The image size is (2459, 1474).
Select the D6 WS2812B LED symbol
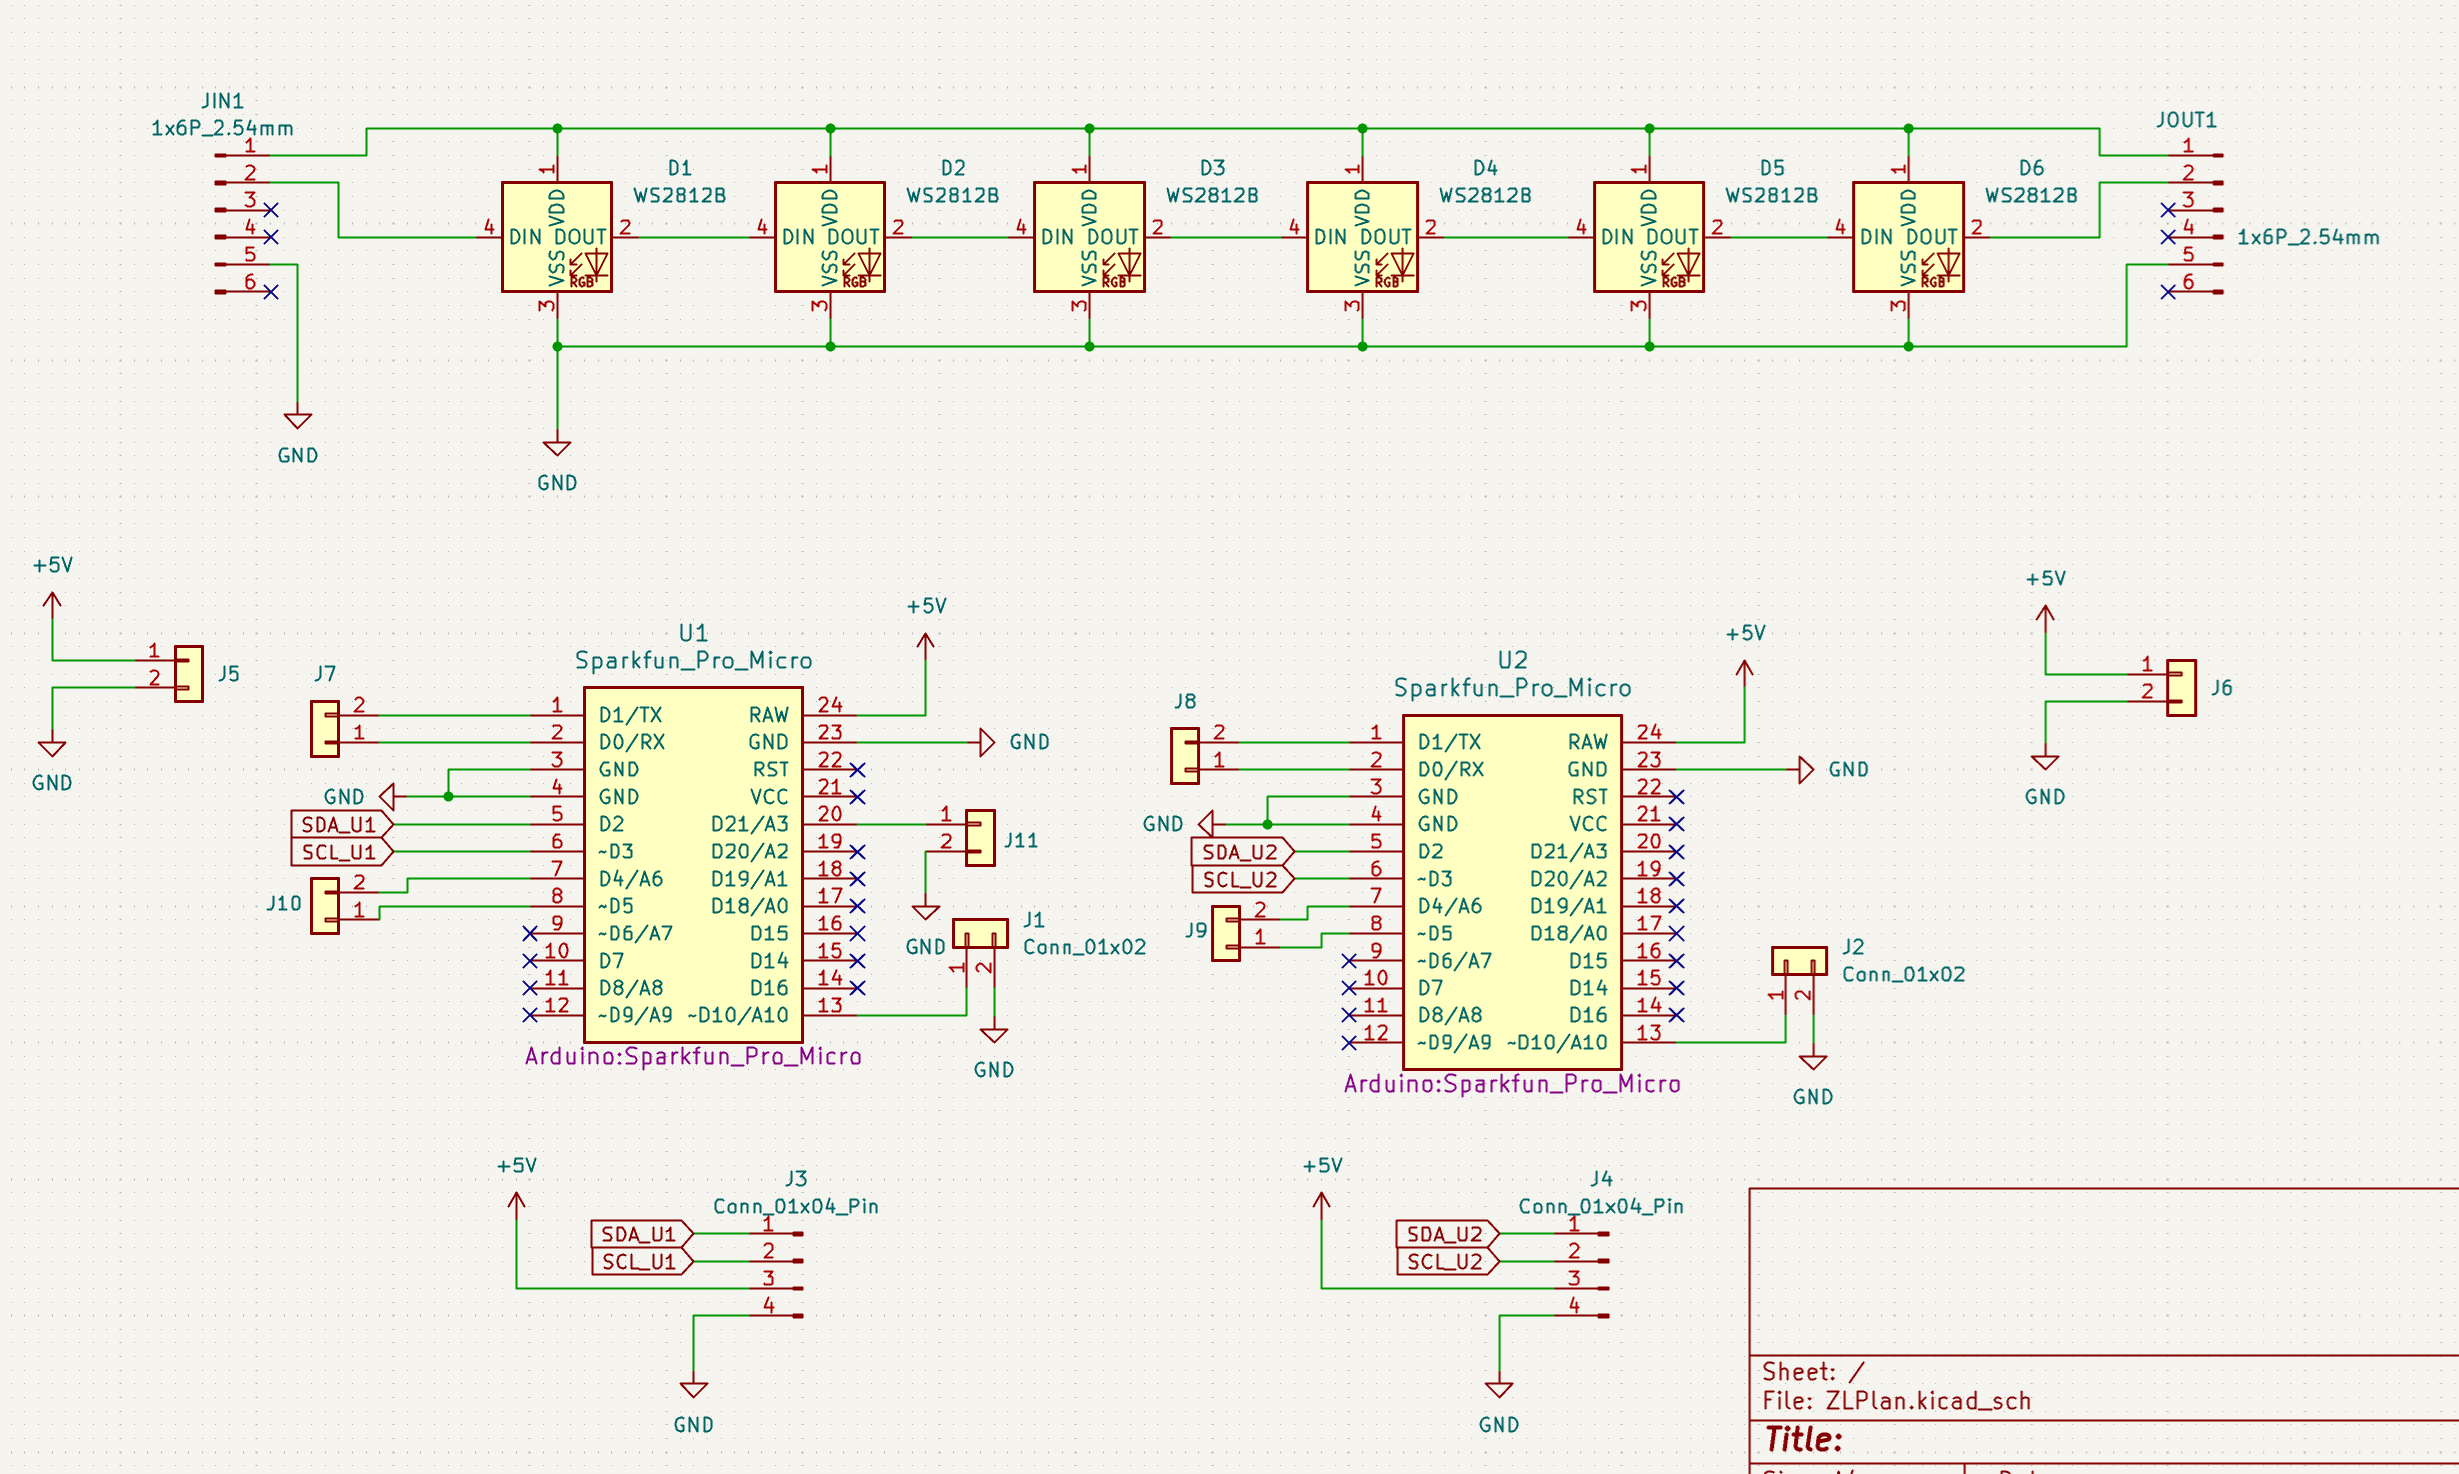(1907, 237)
